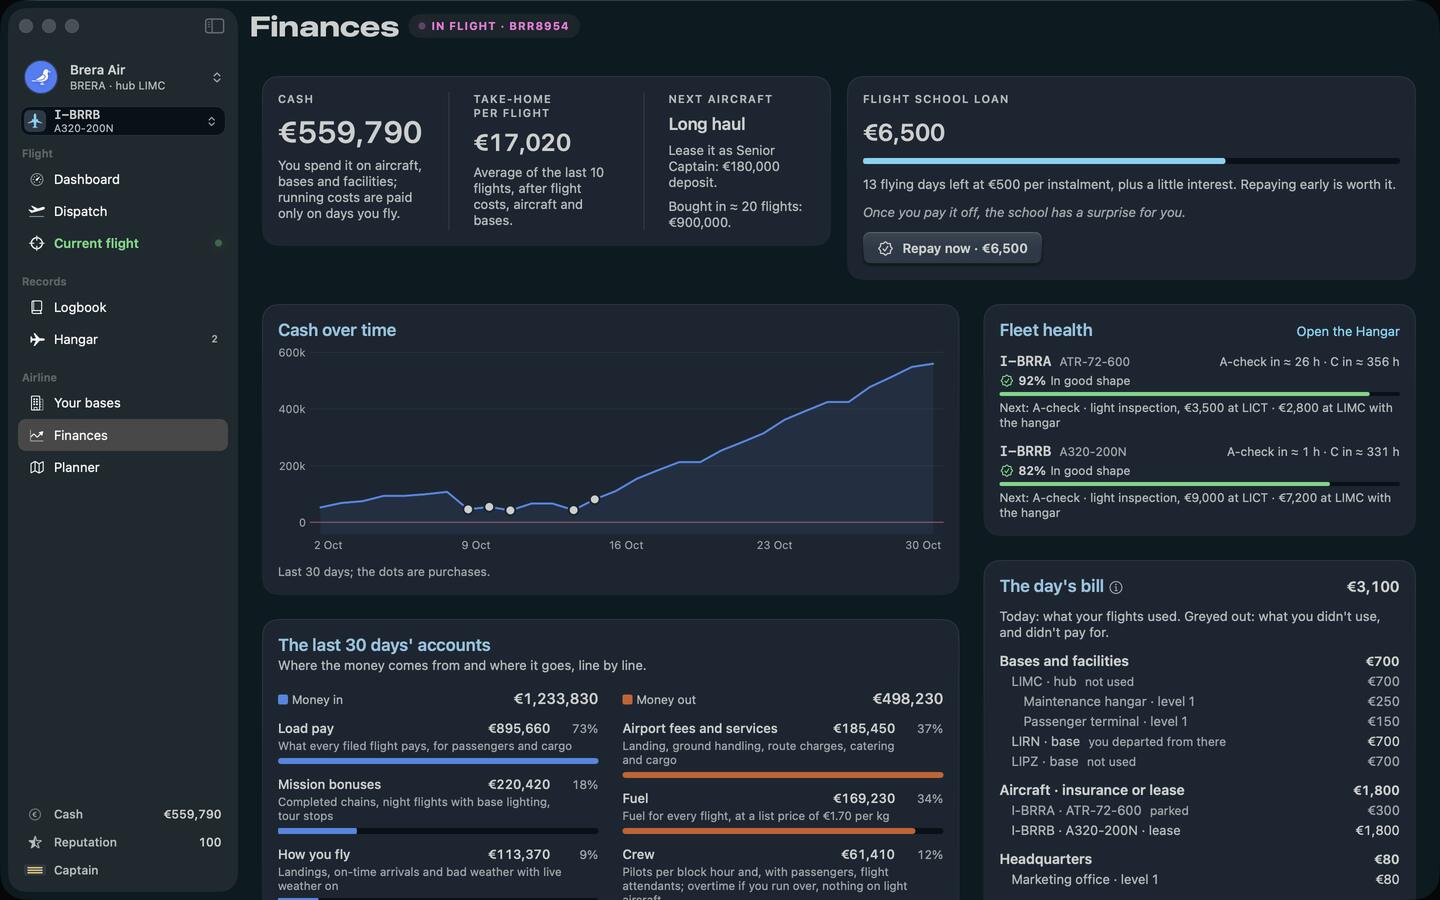Click the Logbook book icon
1440x900 pixels.
pos(37,308)
